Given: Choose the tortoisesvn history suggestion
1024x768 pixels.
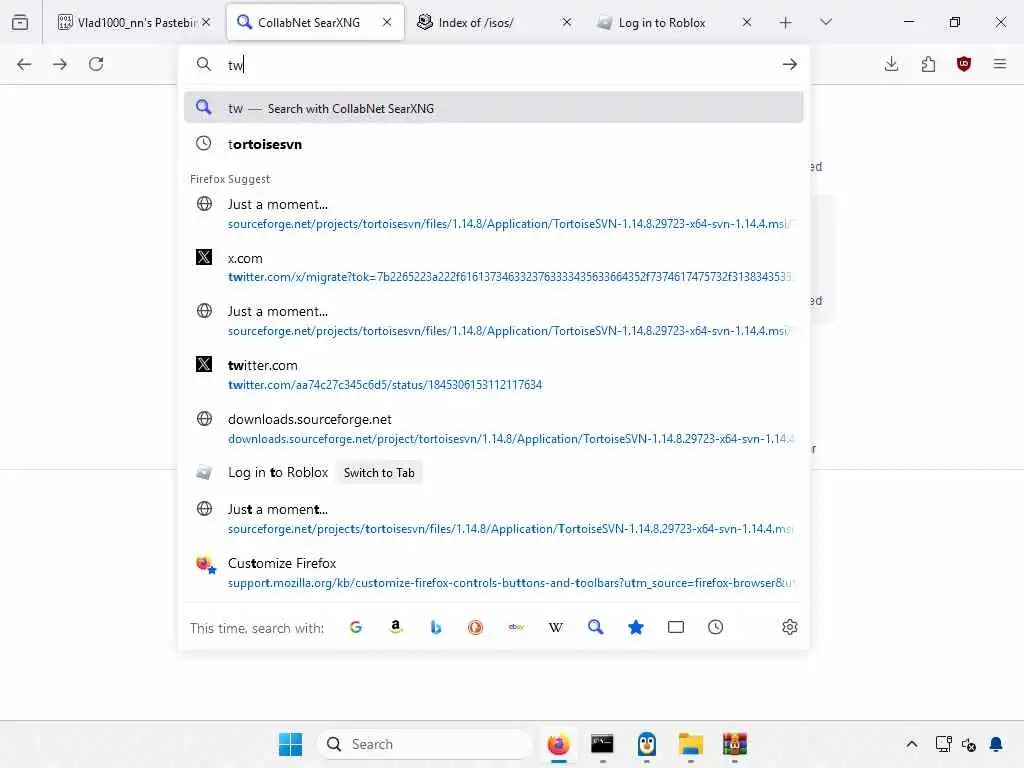Looking at the screenshot, I should pos(494,144).
